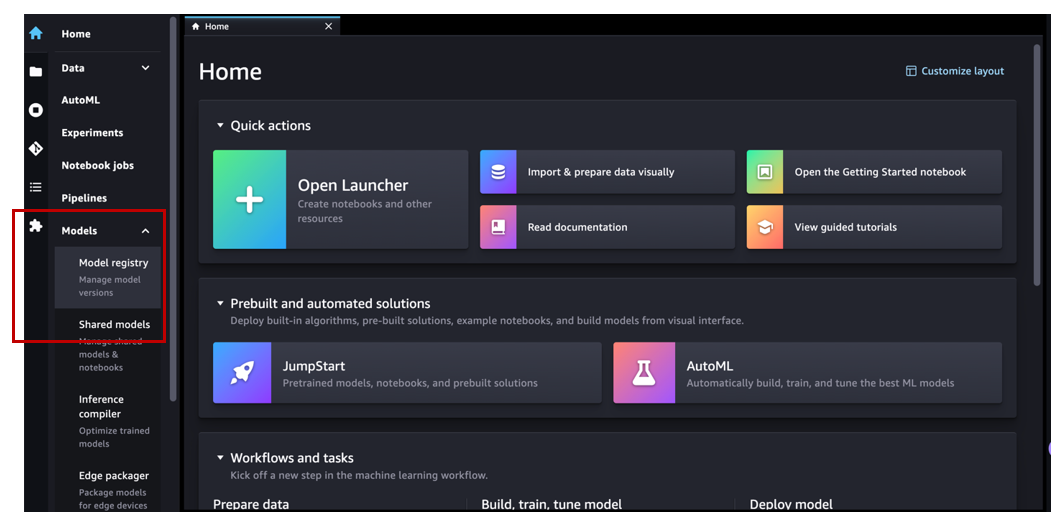Click the Build, train, tune model heading

[x=552, y=505]
